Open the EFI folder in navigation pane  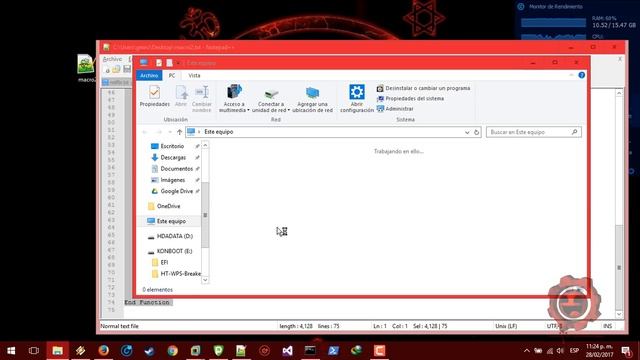(164, 262)
